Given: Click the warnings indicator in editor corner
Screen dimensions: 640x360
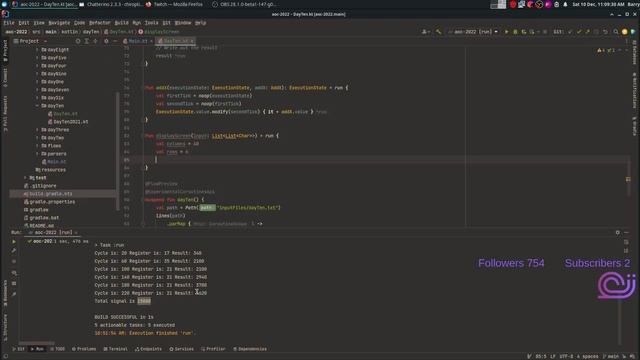Looking at the screenshot, I should click(x=605, y=50).
